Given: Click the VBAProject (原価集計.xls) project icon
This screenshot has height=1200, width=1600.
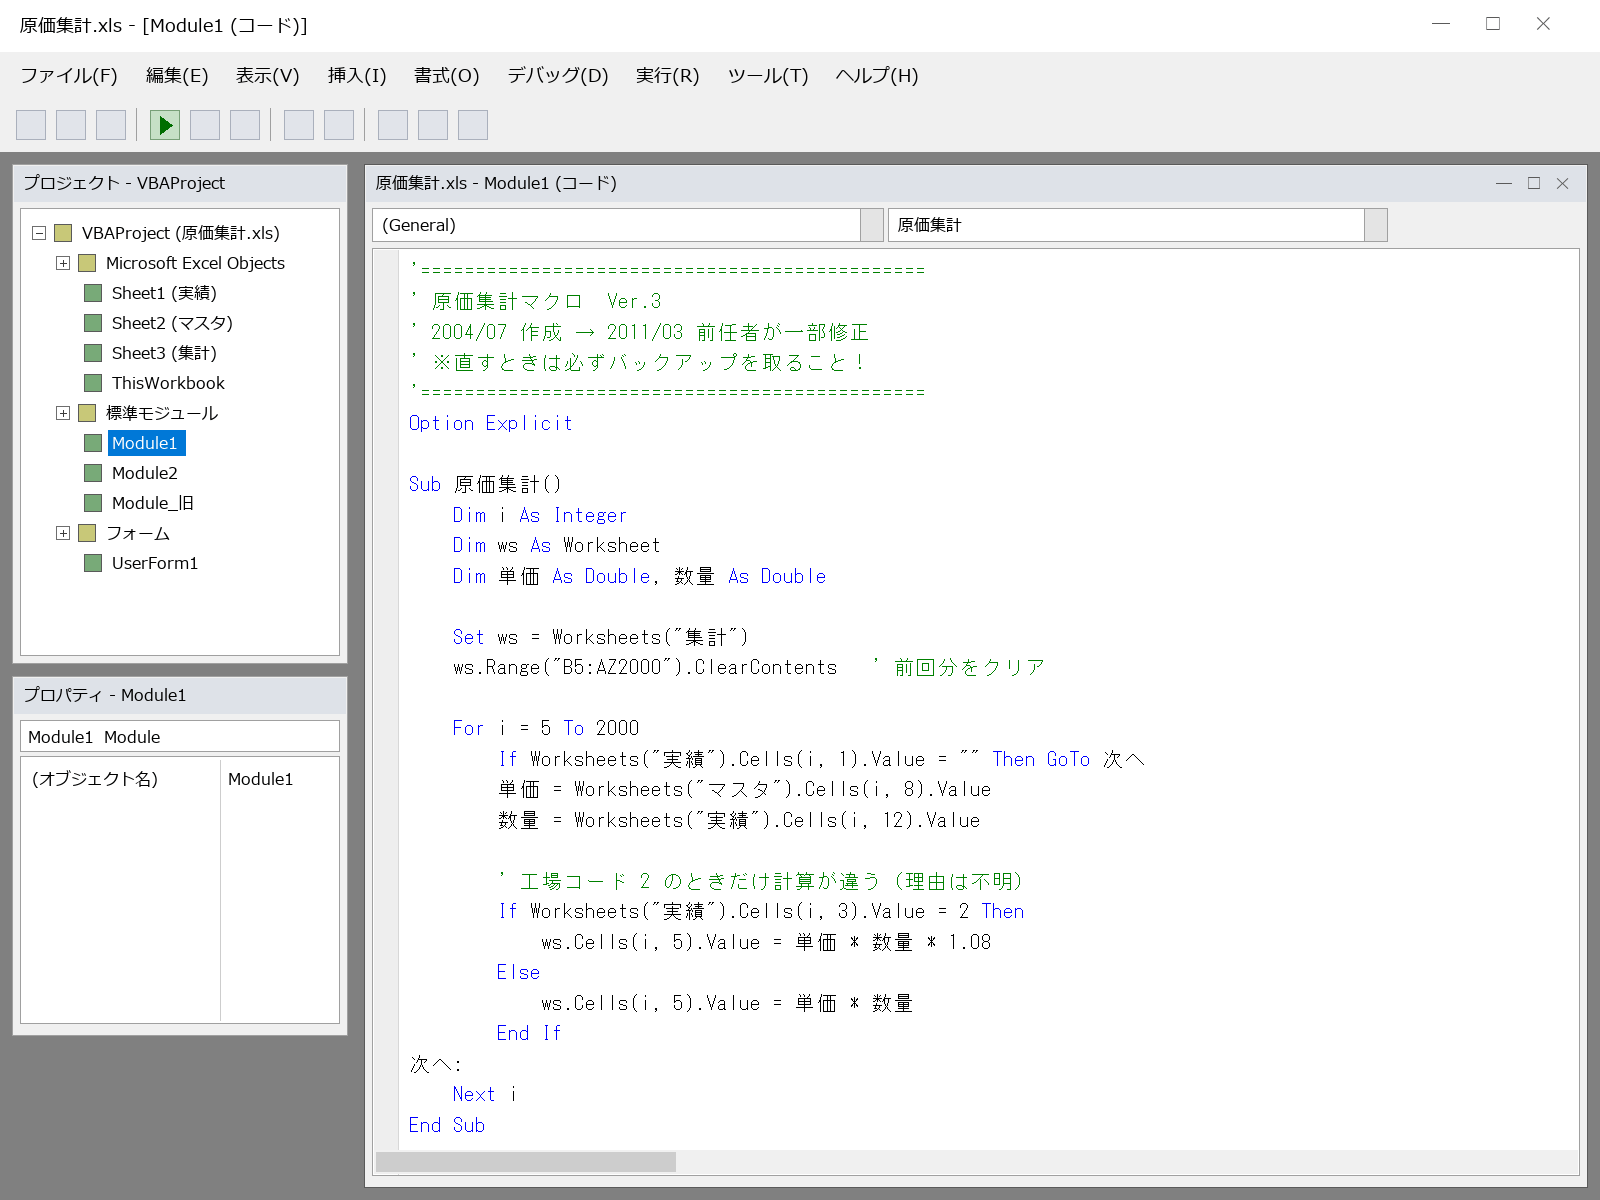Looking at the screenshot, I should [x=63, y=233].
